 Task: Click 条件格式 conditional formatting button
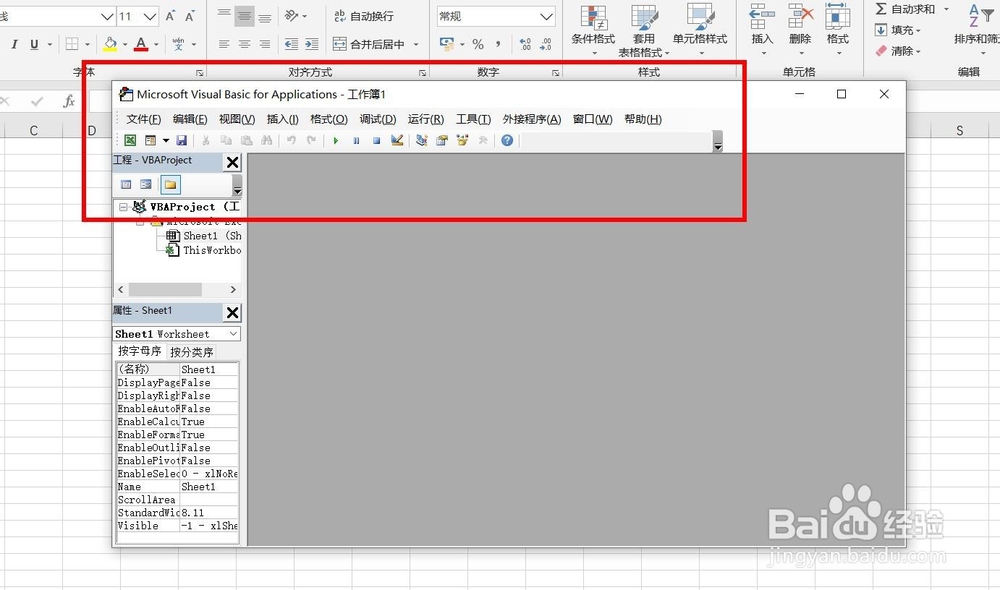coord(593,30)
